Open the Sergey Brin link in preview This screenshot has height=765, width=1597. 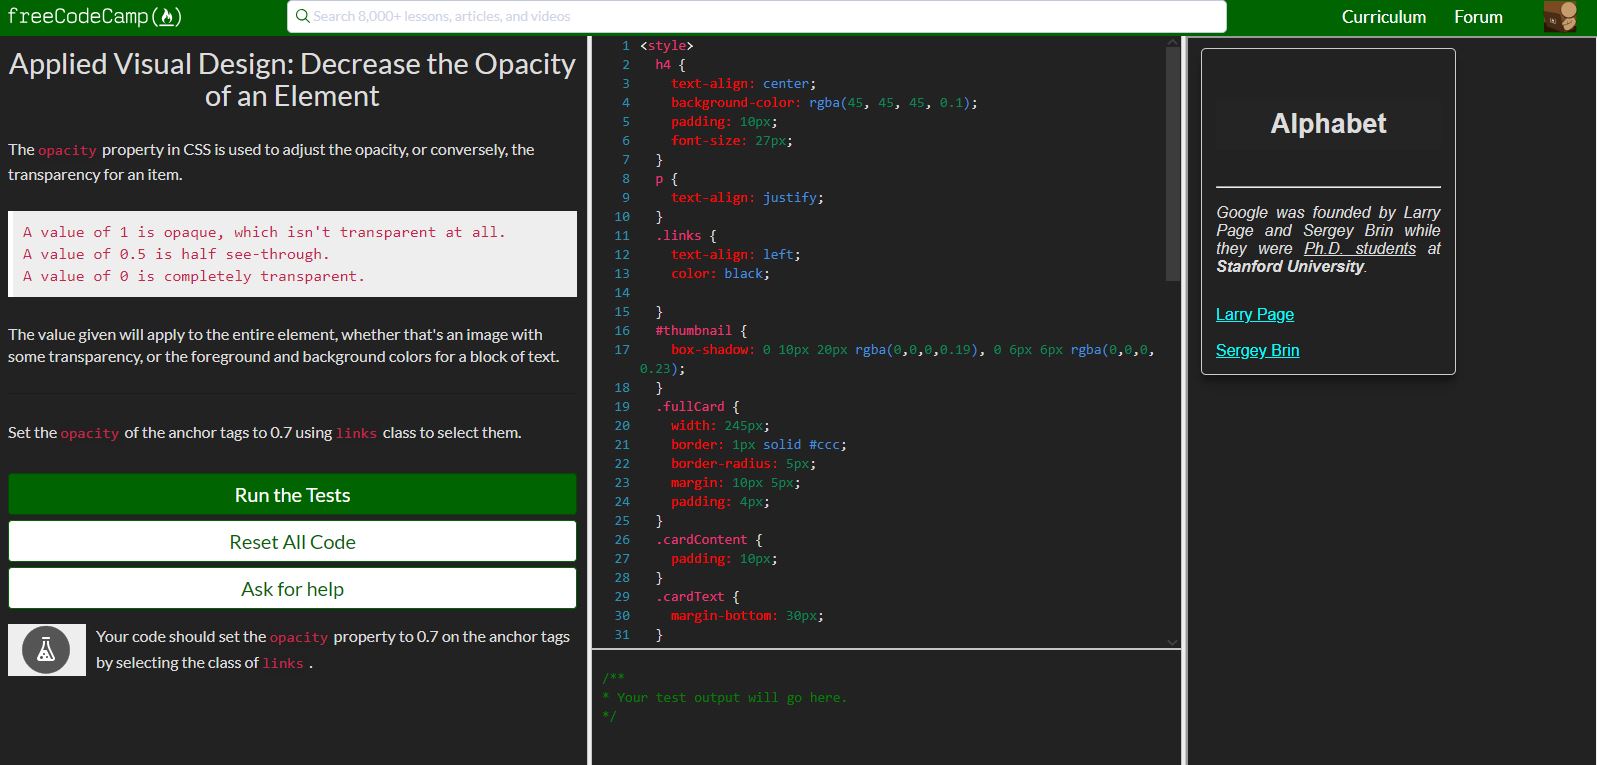click(x=1257, y=350)
